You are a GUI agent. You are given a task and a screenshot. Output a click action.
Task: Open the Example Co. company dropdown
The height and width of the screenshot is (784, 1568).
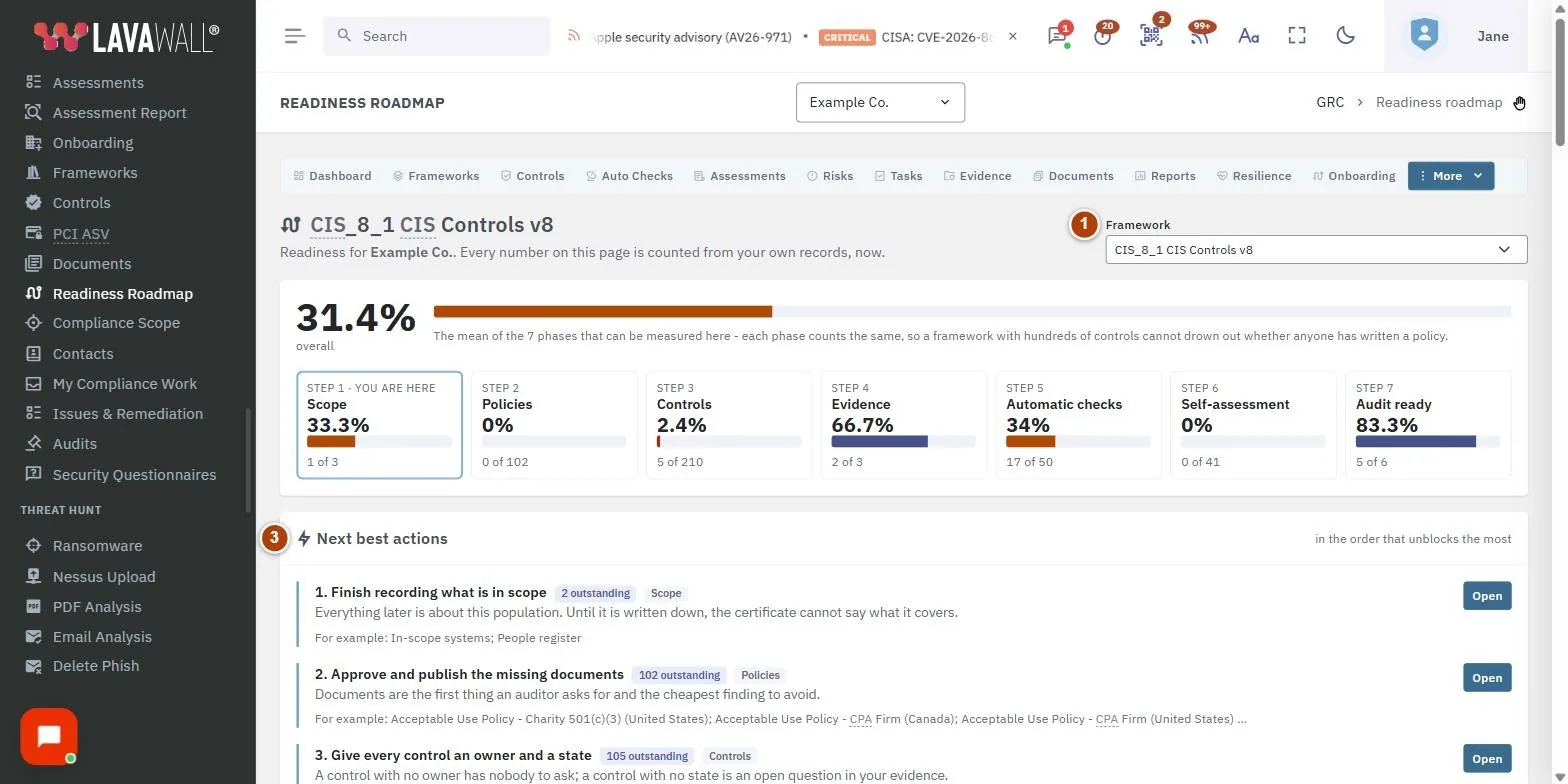click(880, 102)
